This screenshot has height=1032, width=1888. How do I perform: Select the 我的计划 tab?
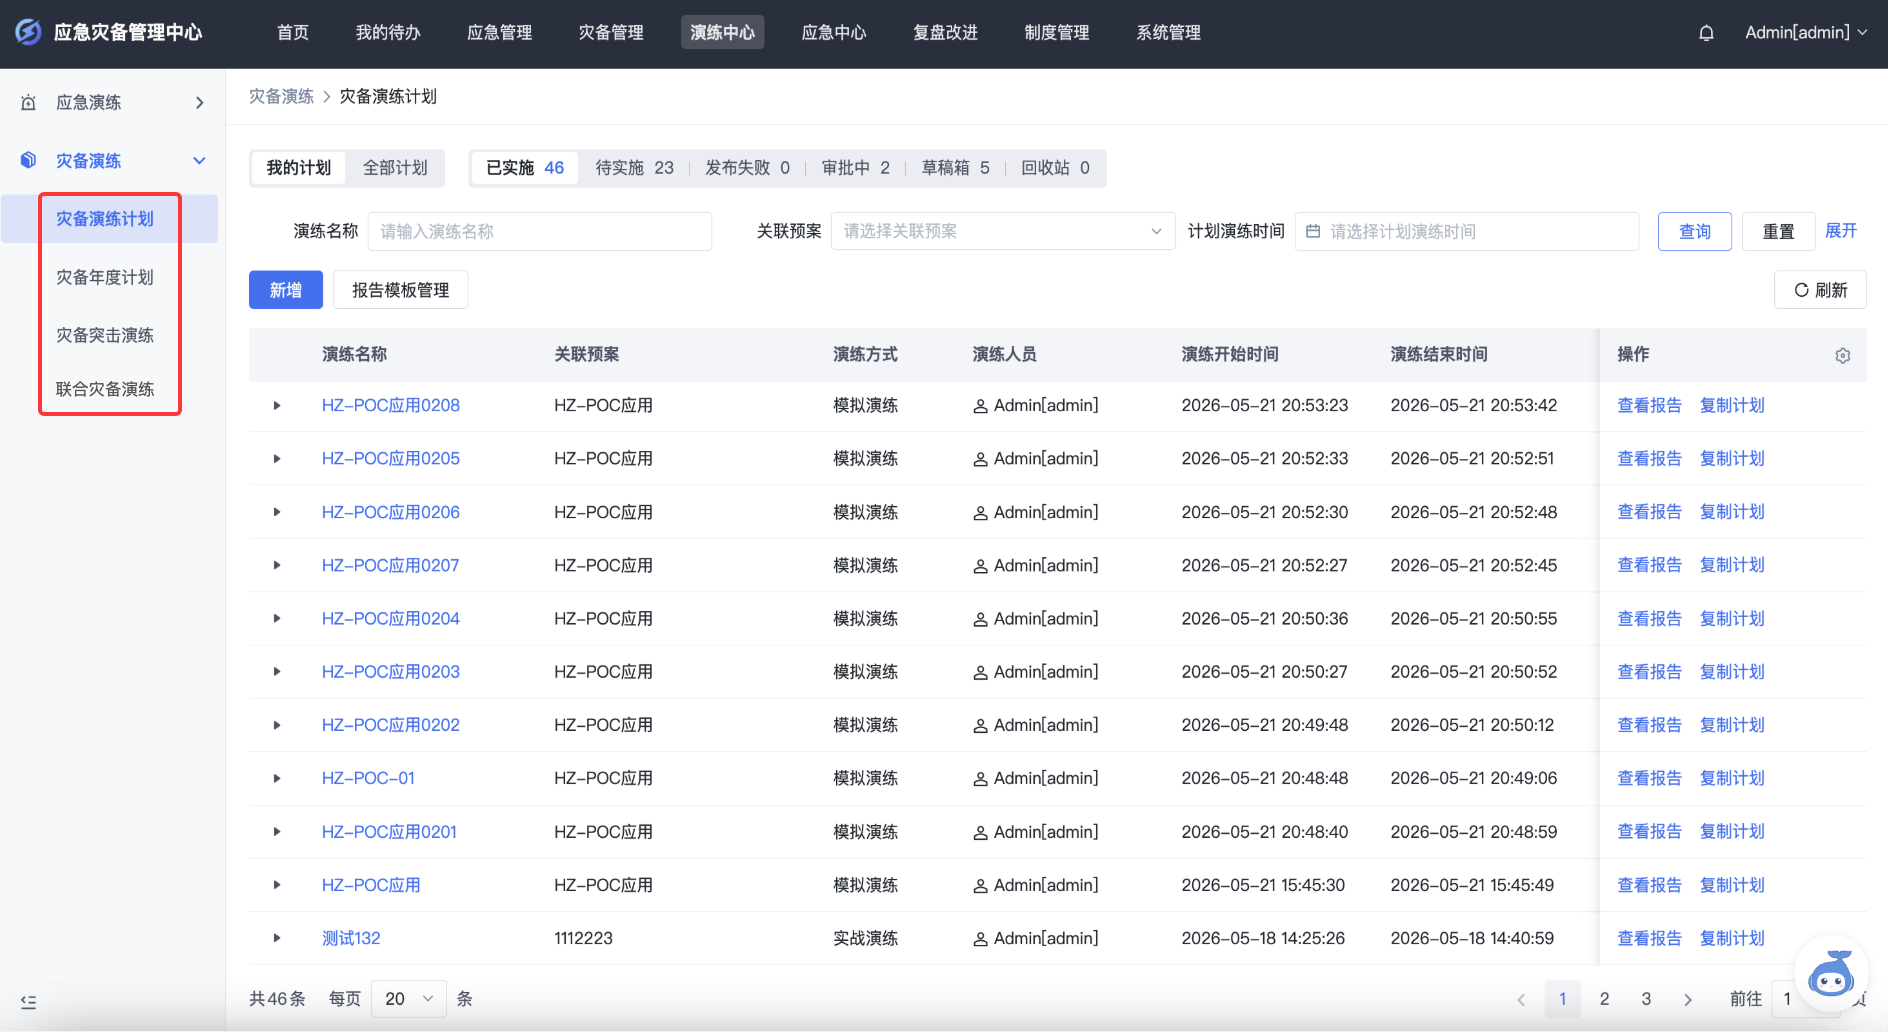tap(299, 168)
